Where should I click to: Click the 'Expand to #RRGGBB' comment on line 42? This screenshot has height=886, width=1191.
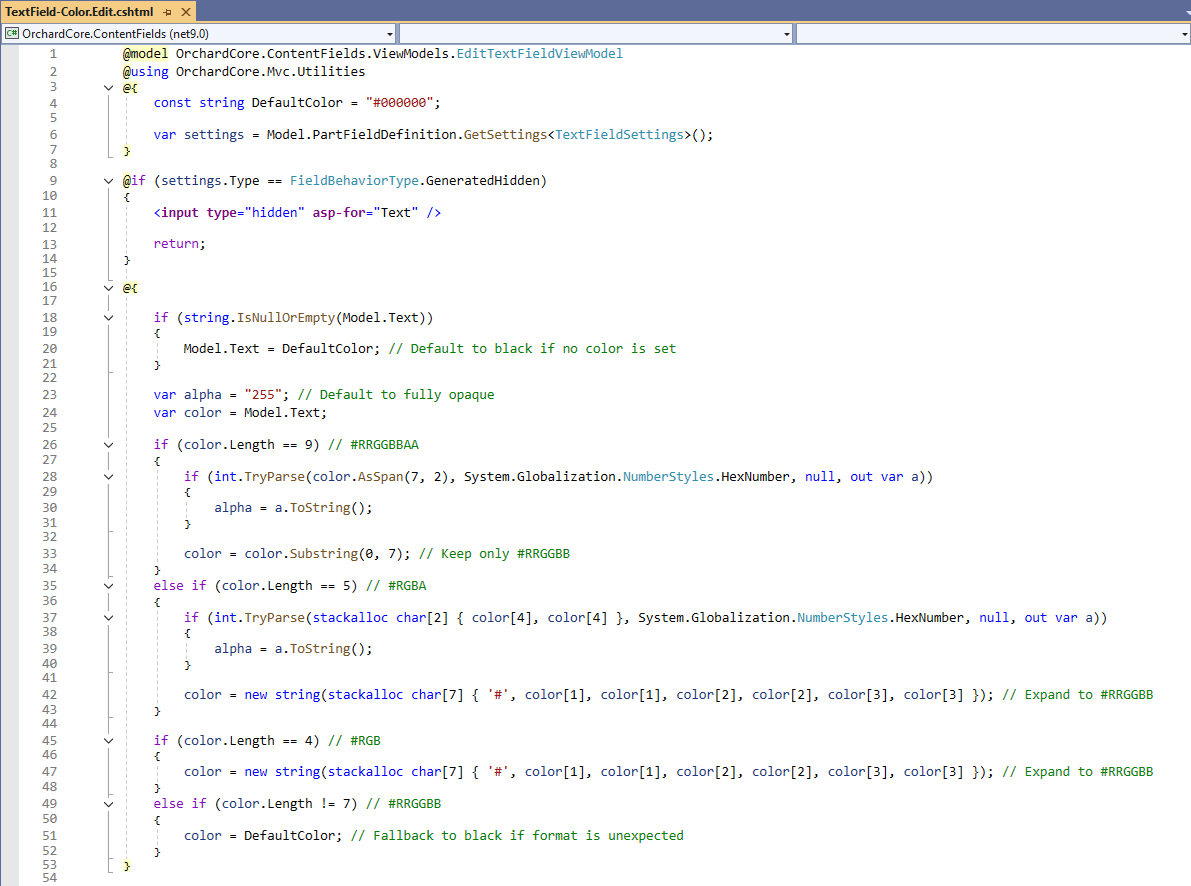[1078, 695]
